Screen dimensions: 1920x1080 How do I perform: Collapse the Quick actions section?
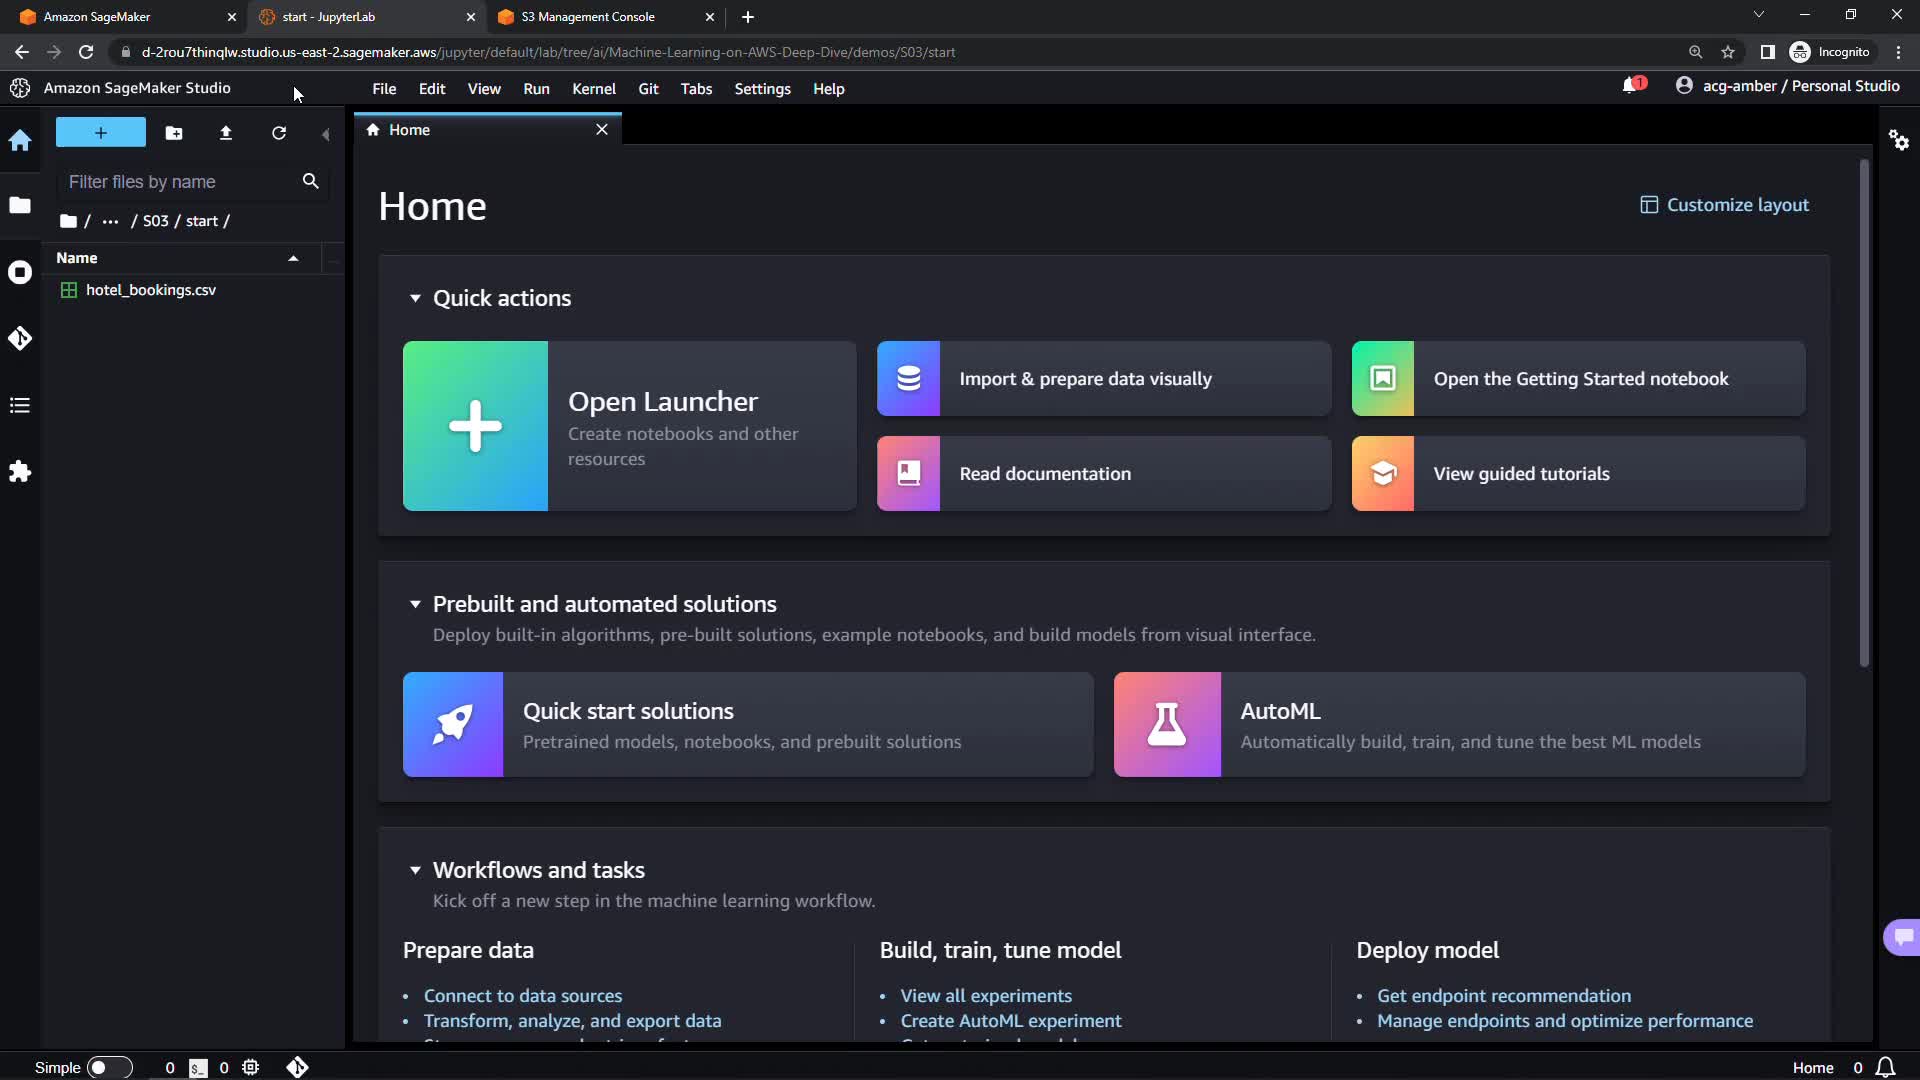pyautogui.click(x=415, y=298)
